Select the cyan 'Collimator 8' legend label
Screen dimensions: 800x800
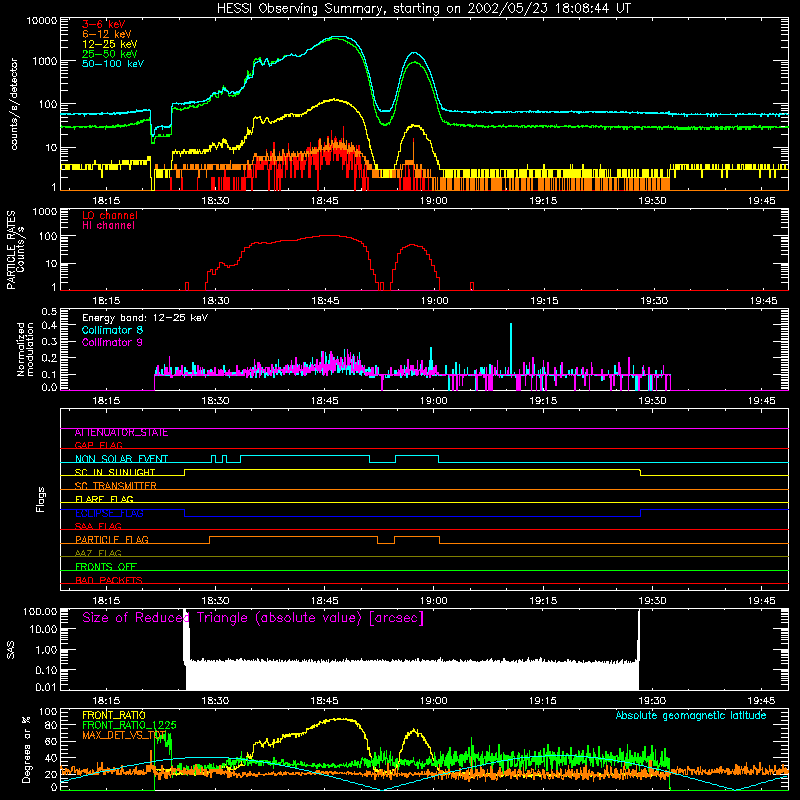[x=112, y=330]
